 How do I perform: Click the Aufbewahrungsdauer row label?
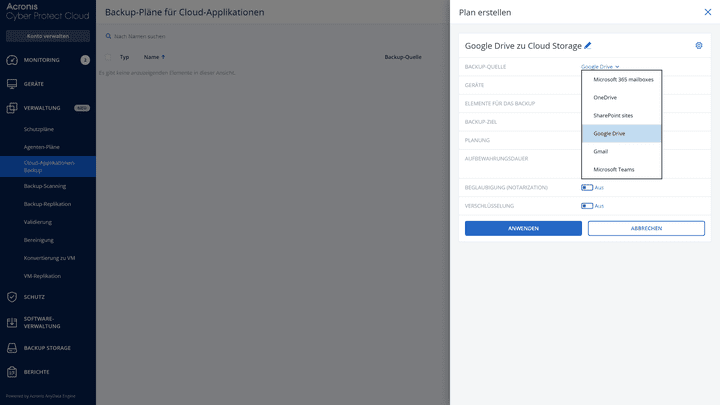(496, 158)
